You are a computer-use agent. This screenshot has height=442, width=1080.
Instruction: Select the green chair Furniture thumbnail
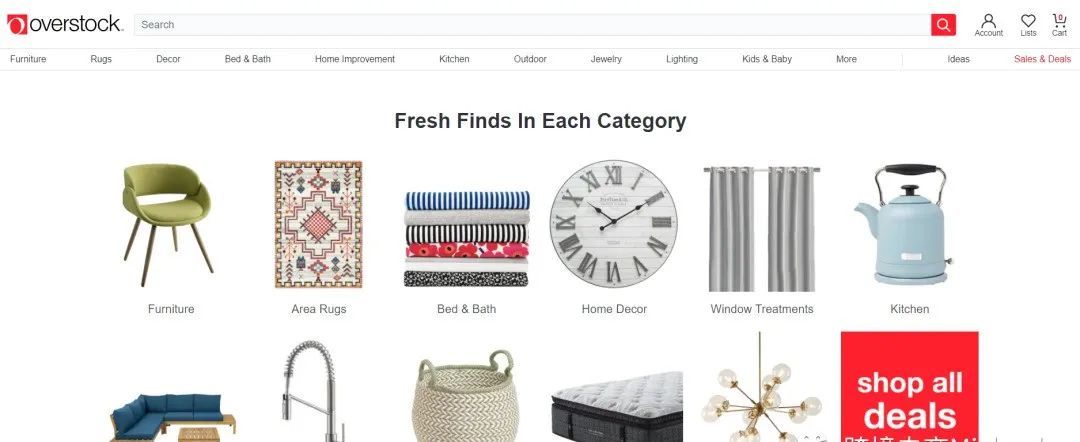click(169, 224)
